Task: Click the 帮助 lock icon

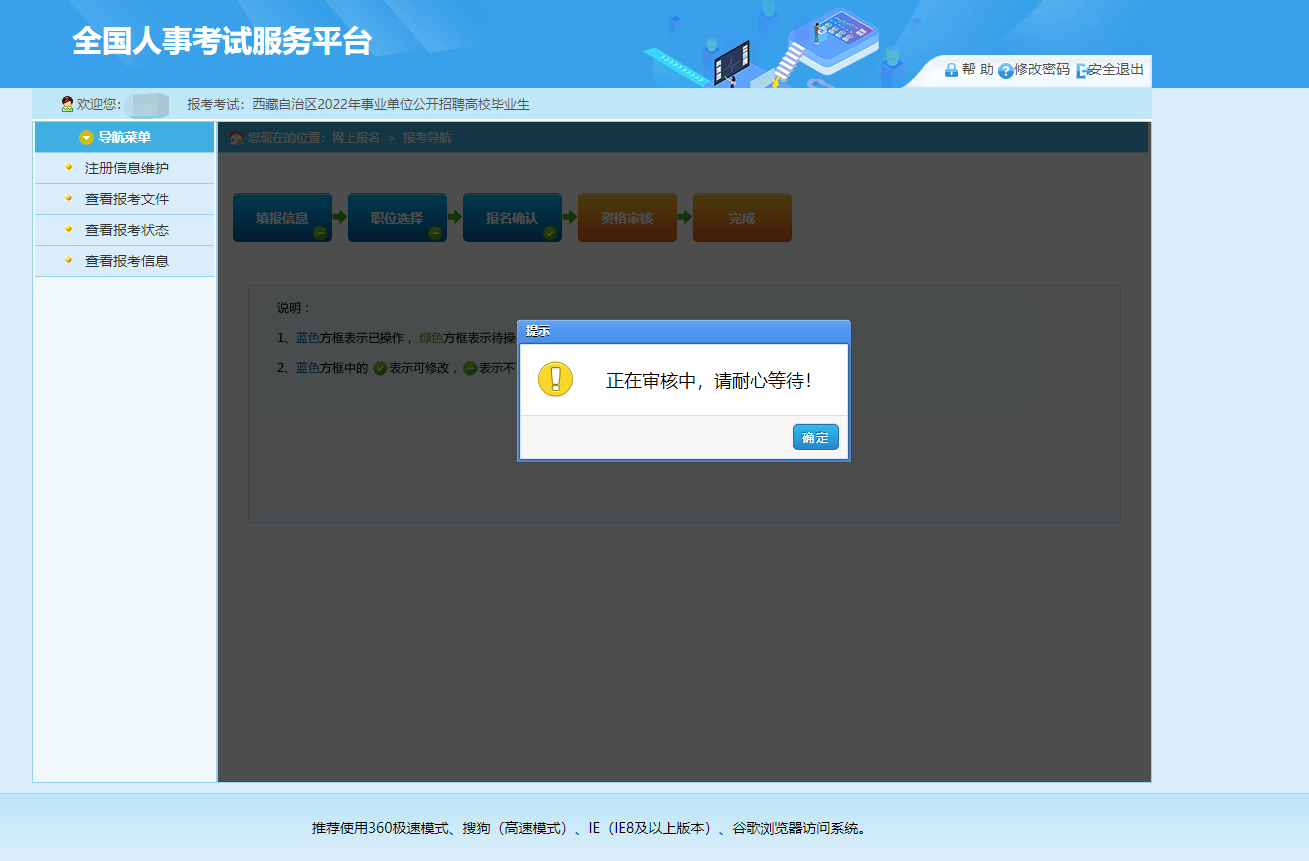Action: (x=951, y=70)
